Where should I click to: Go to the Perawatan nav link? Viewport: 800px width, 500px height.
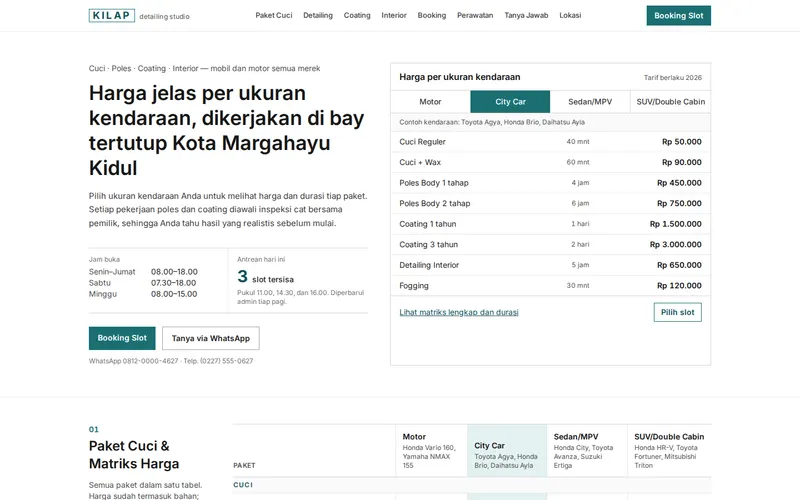coord(475,15)
